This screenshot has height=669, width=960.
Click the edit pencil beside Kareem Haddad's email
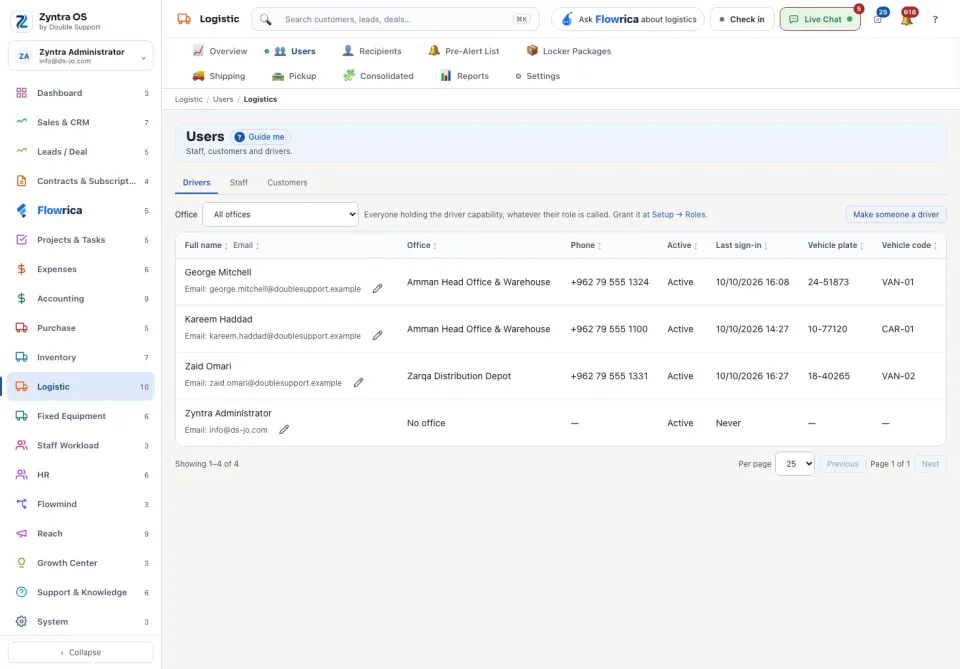click(x=377, y=335)
